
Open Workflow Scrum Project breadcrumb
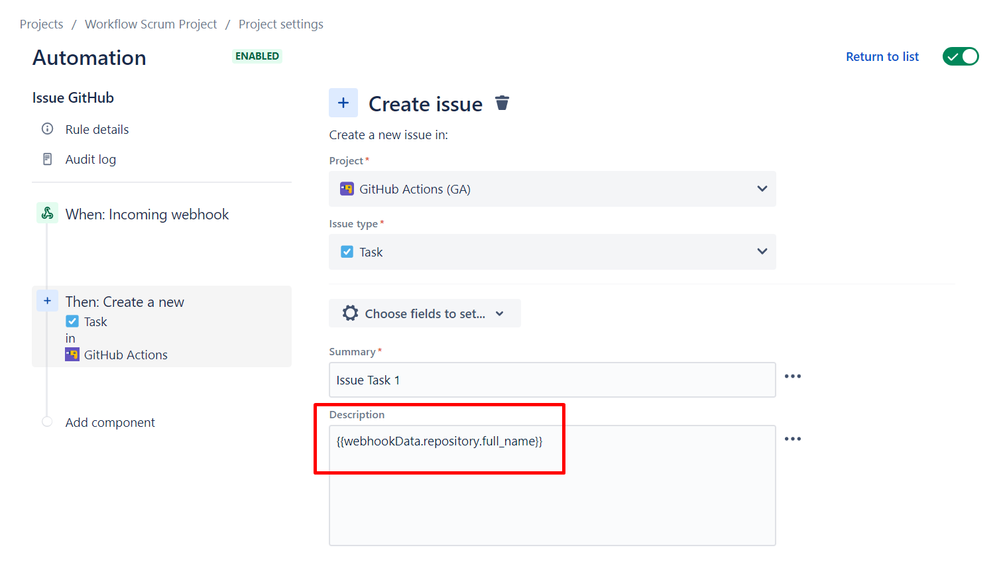151,24
